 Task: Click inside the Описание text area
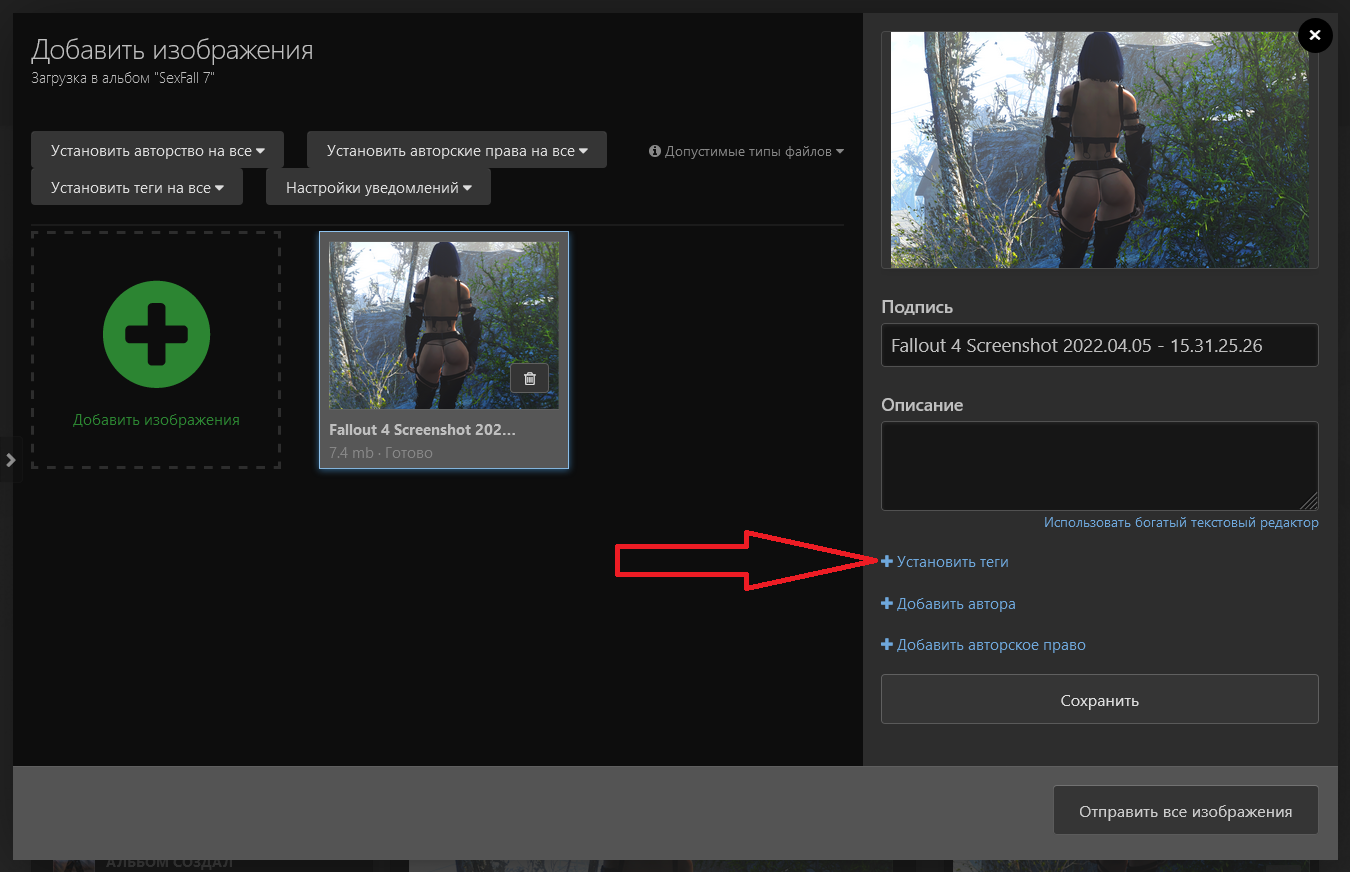tap(1099, 466)
